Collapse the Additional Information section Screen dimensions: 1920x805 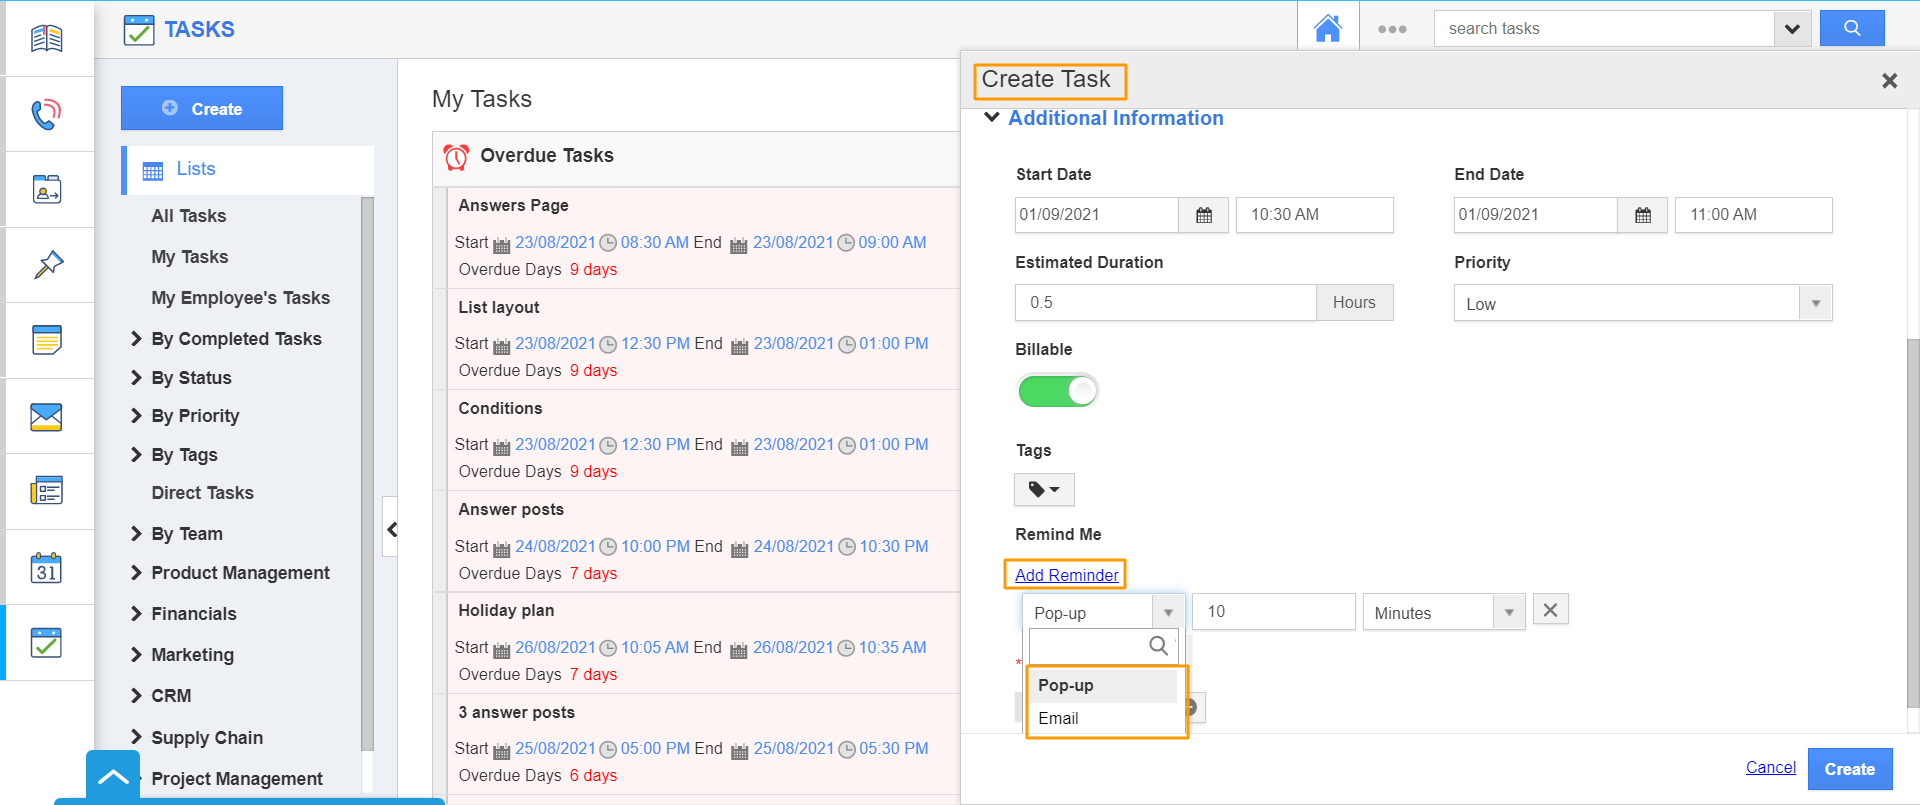point(992,118)
